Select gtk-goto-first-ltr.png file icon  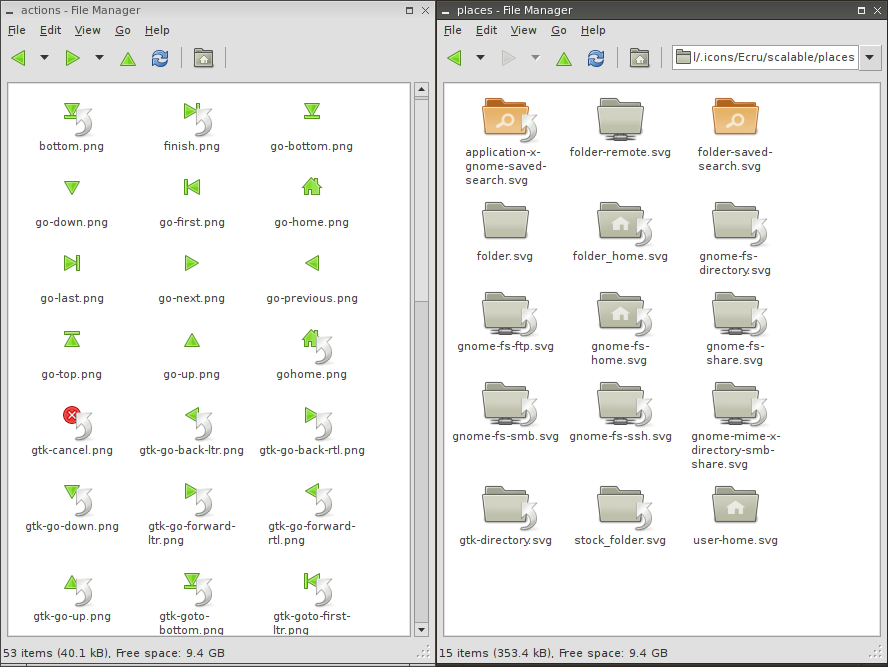[318, 590]
